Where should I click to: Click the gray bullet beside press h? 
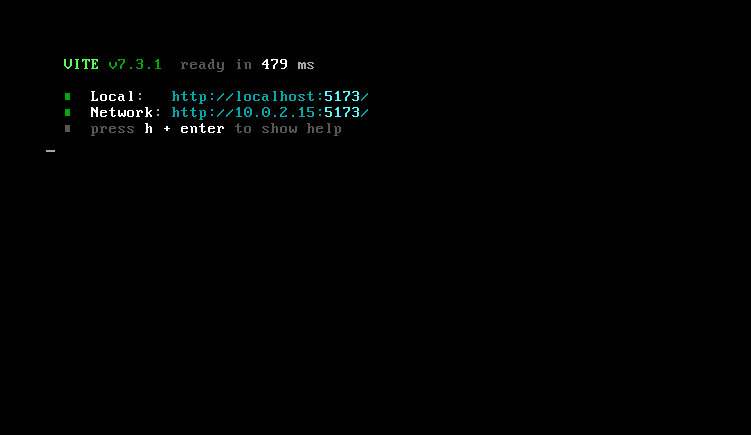pos(68,128)
